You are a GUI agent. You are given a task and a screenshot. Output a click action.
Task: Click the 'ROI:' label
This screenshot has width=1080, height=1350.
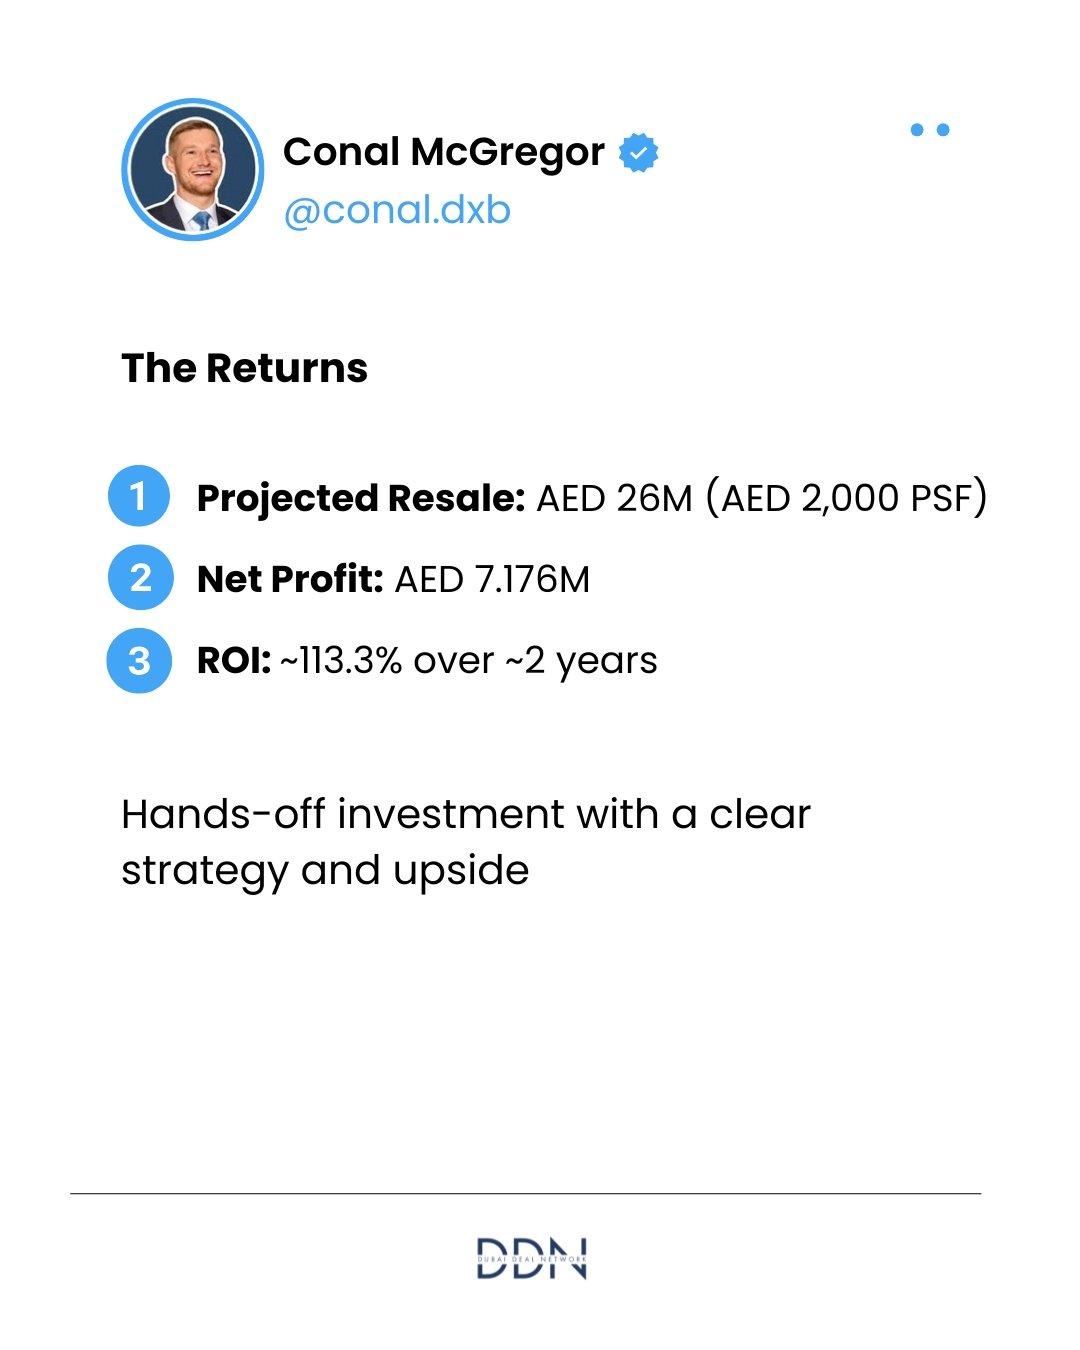[x=234, y=661]
